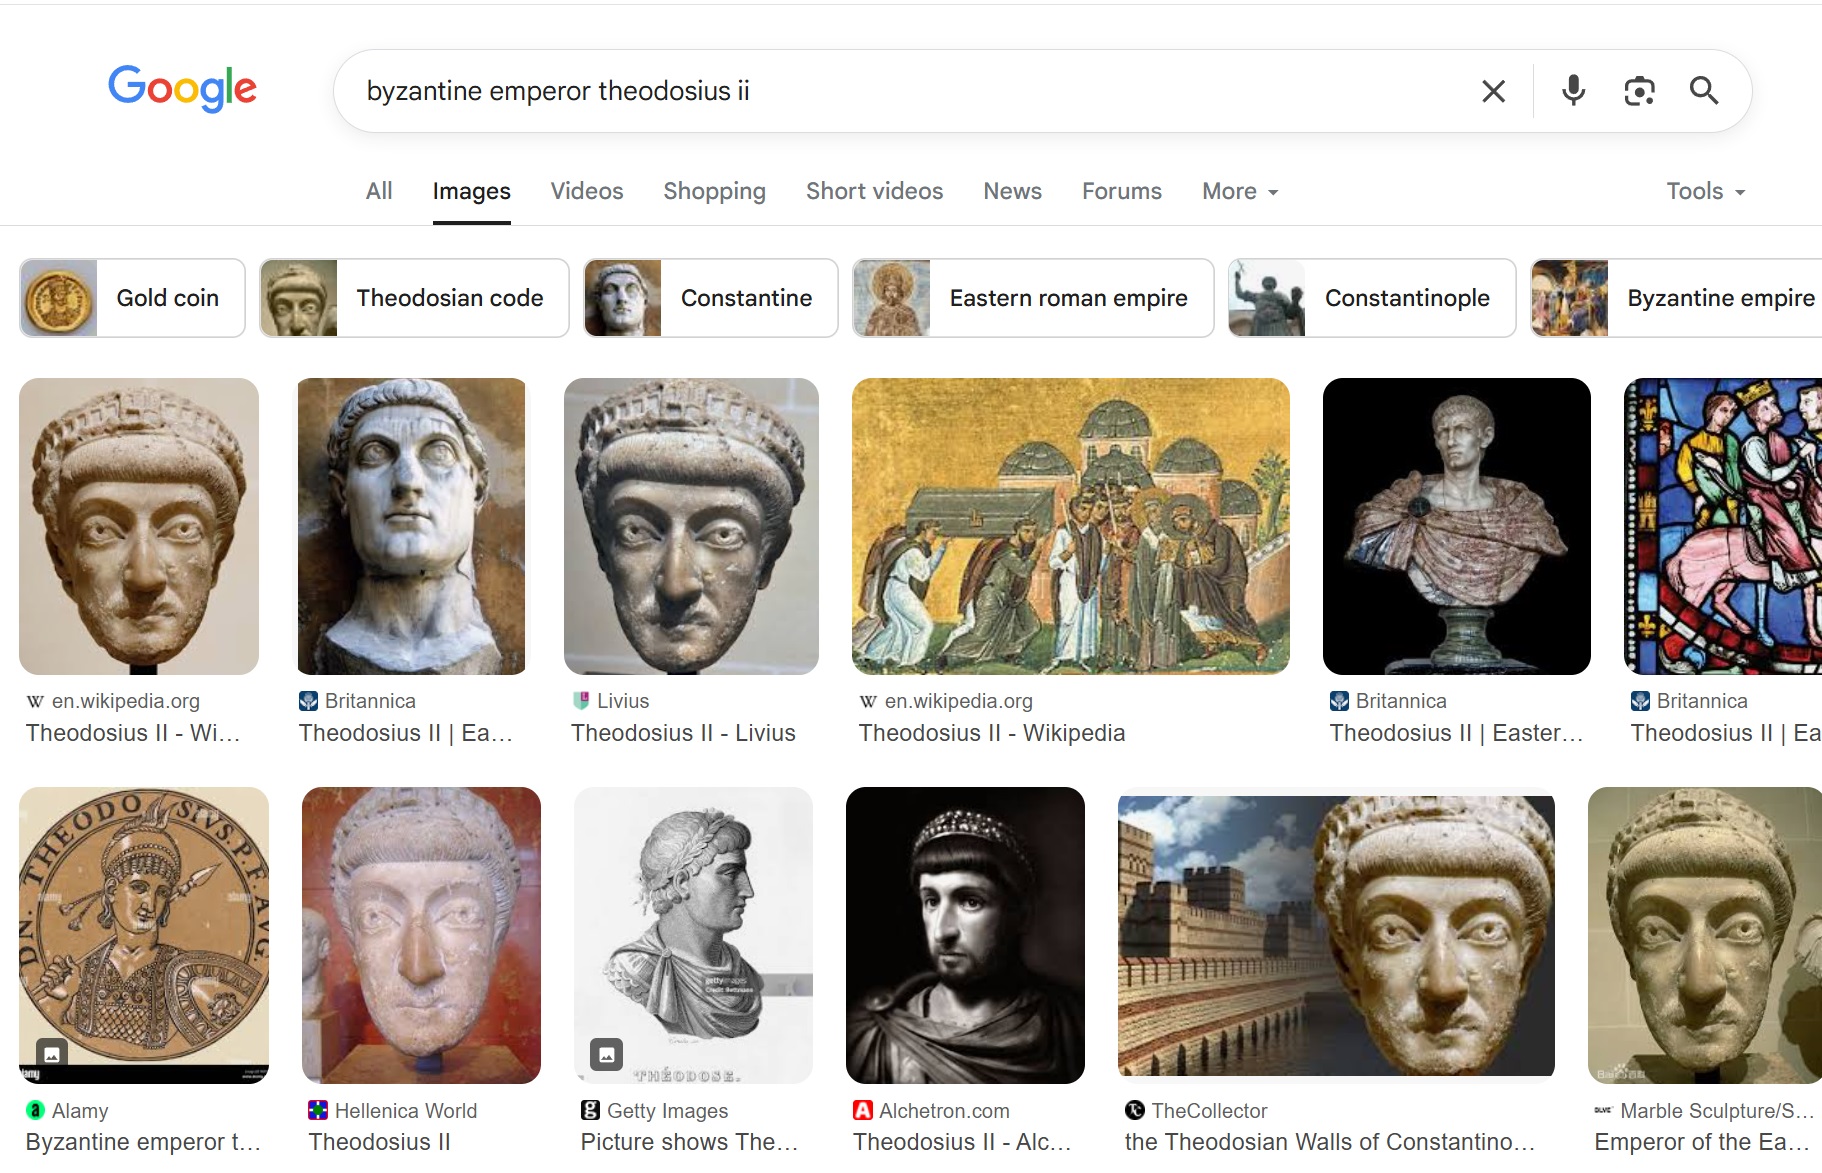Open the 'Emperor of the Ea...' result title

pos(1702,1142)
